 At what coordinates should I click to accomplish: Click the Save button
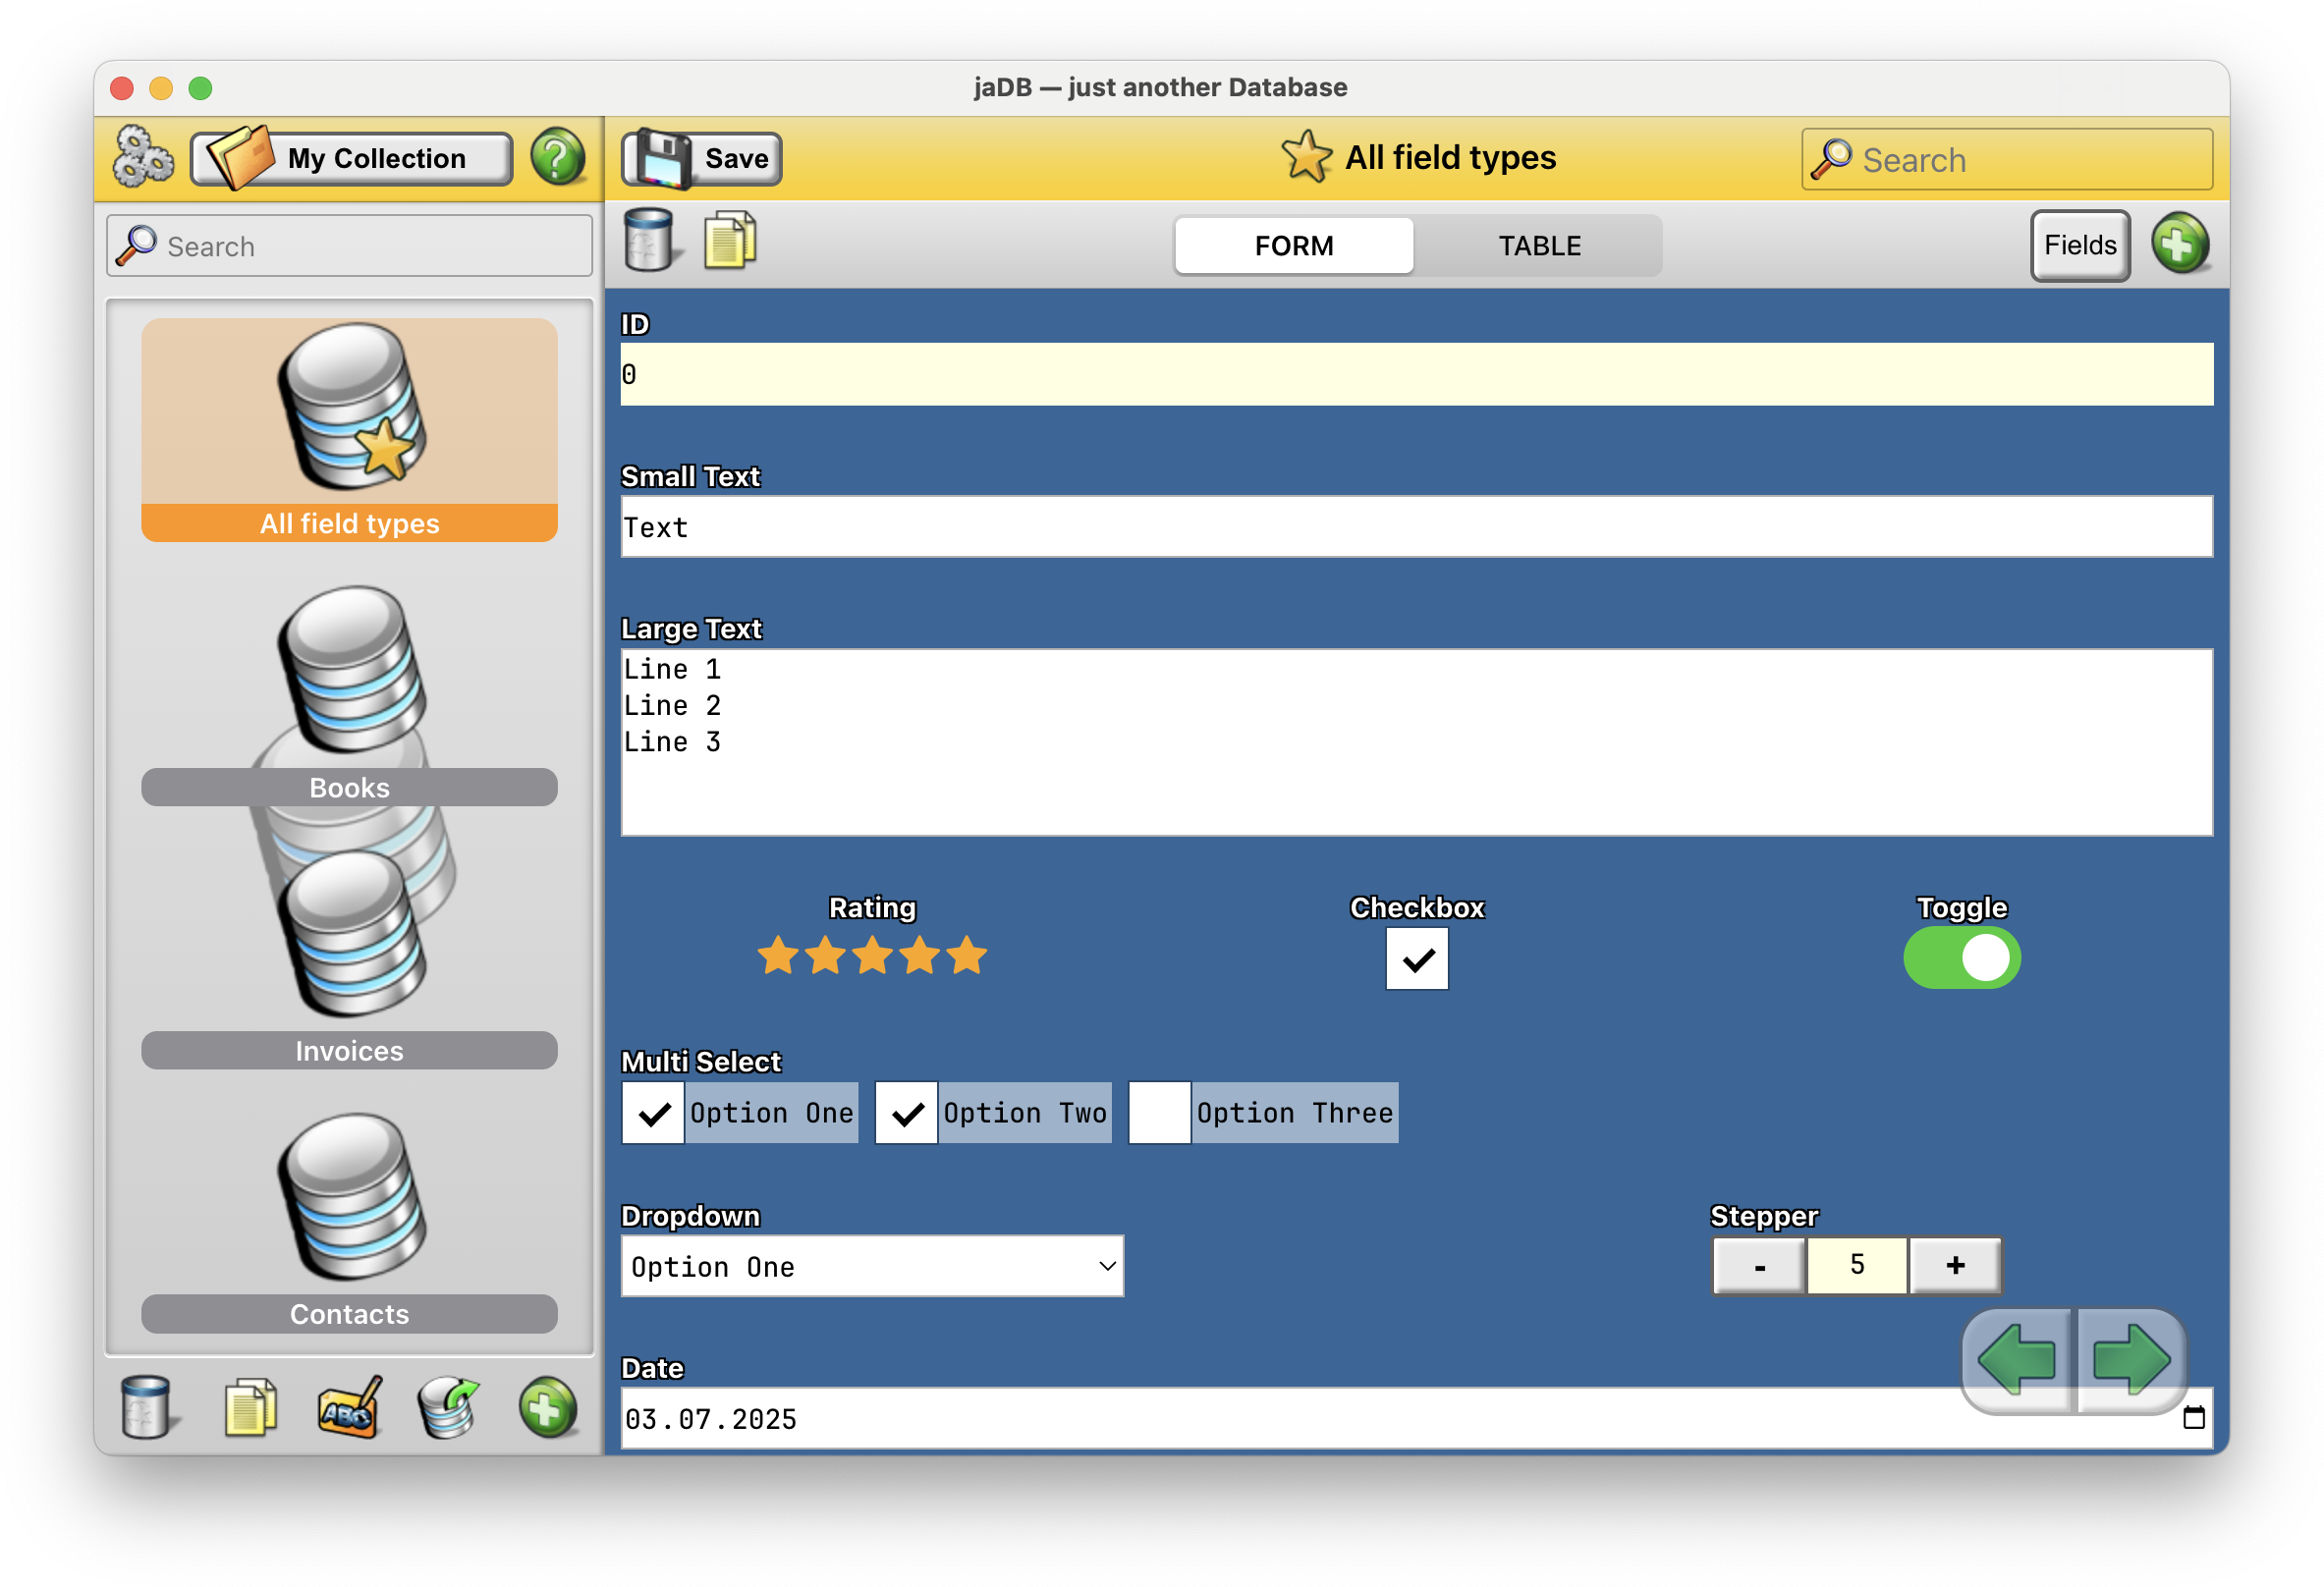point(702,158)
